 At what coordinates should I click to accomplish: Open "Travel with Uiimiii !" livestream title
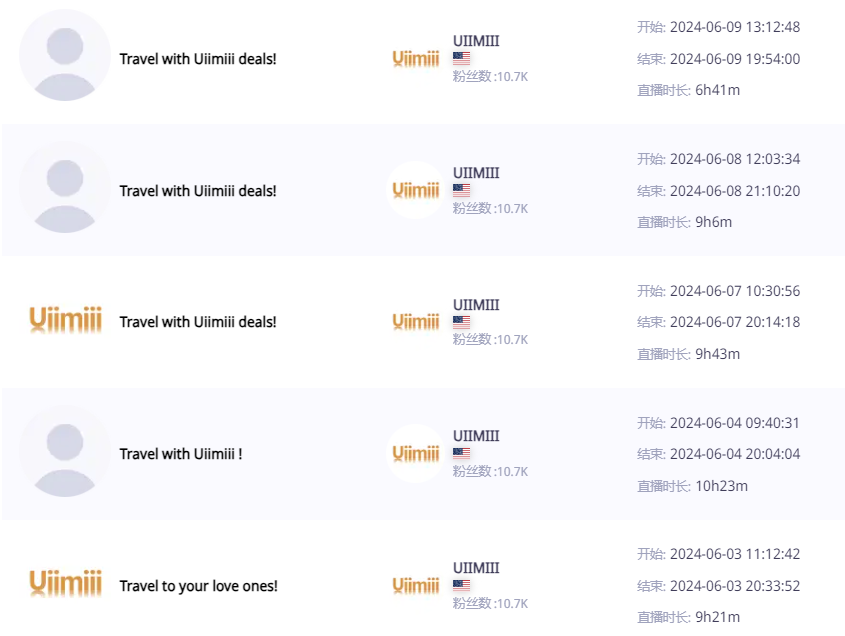pos(181,454)
